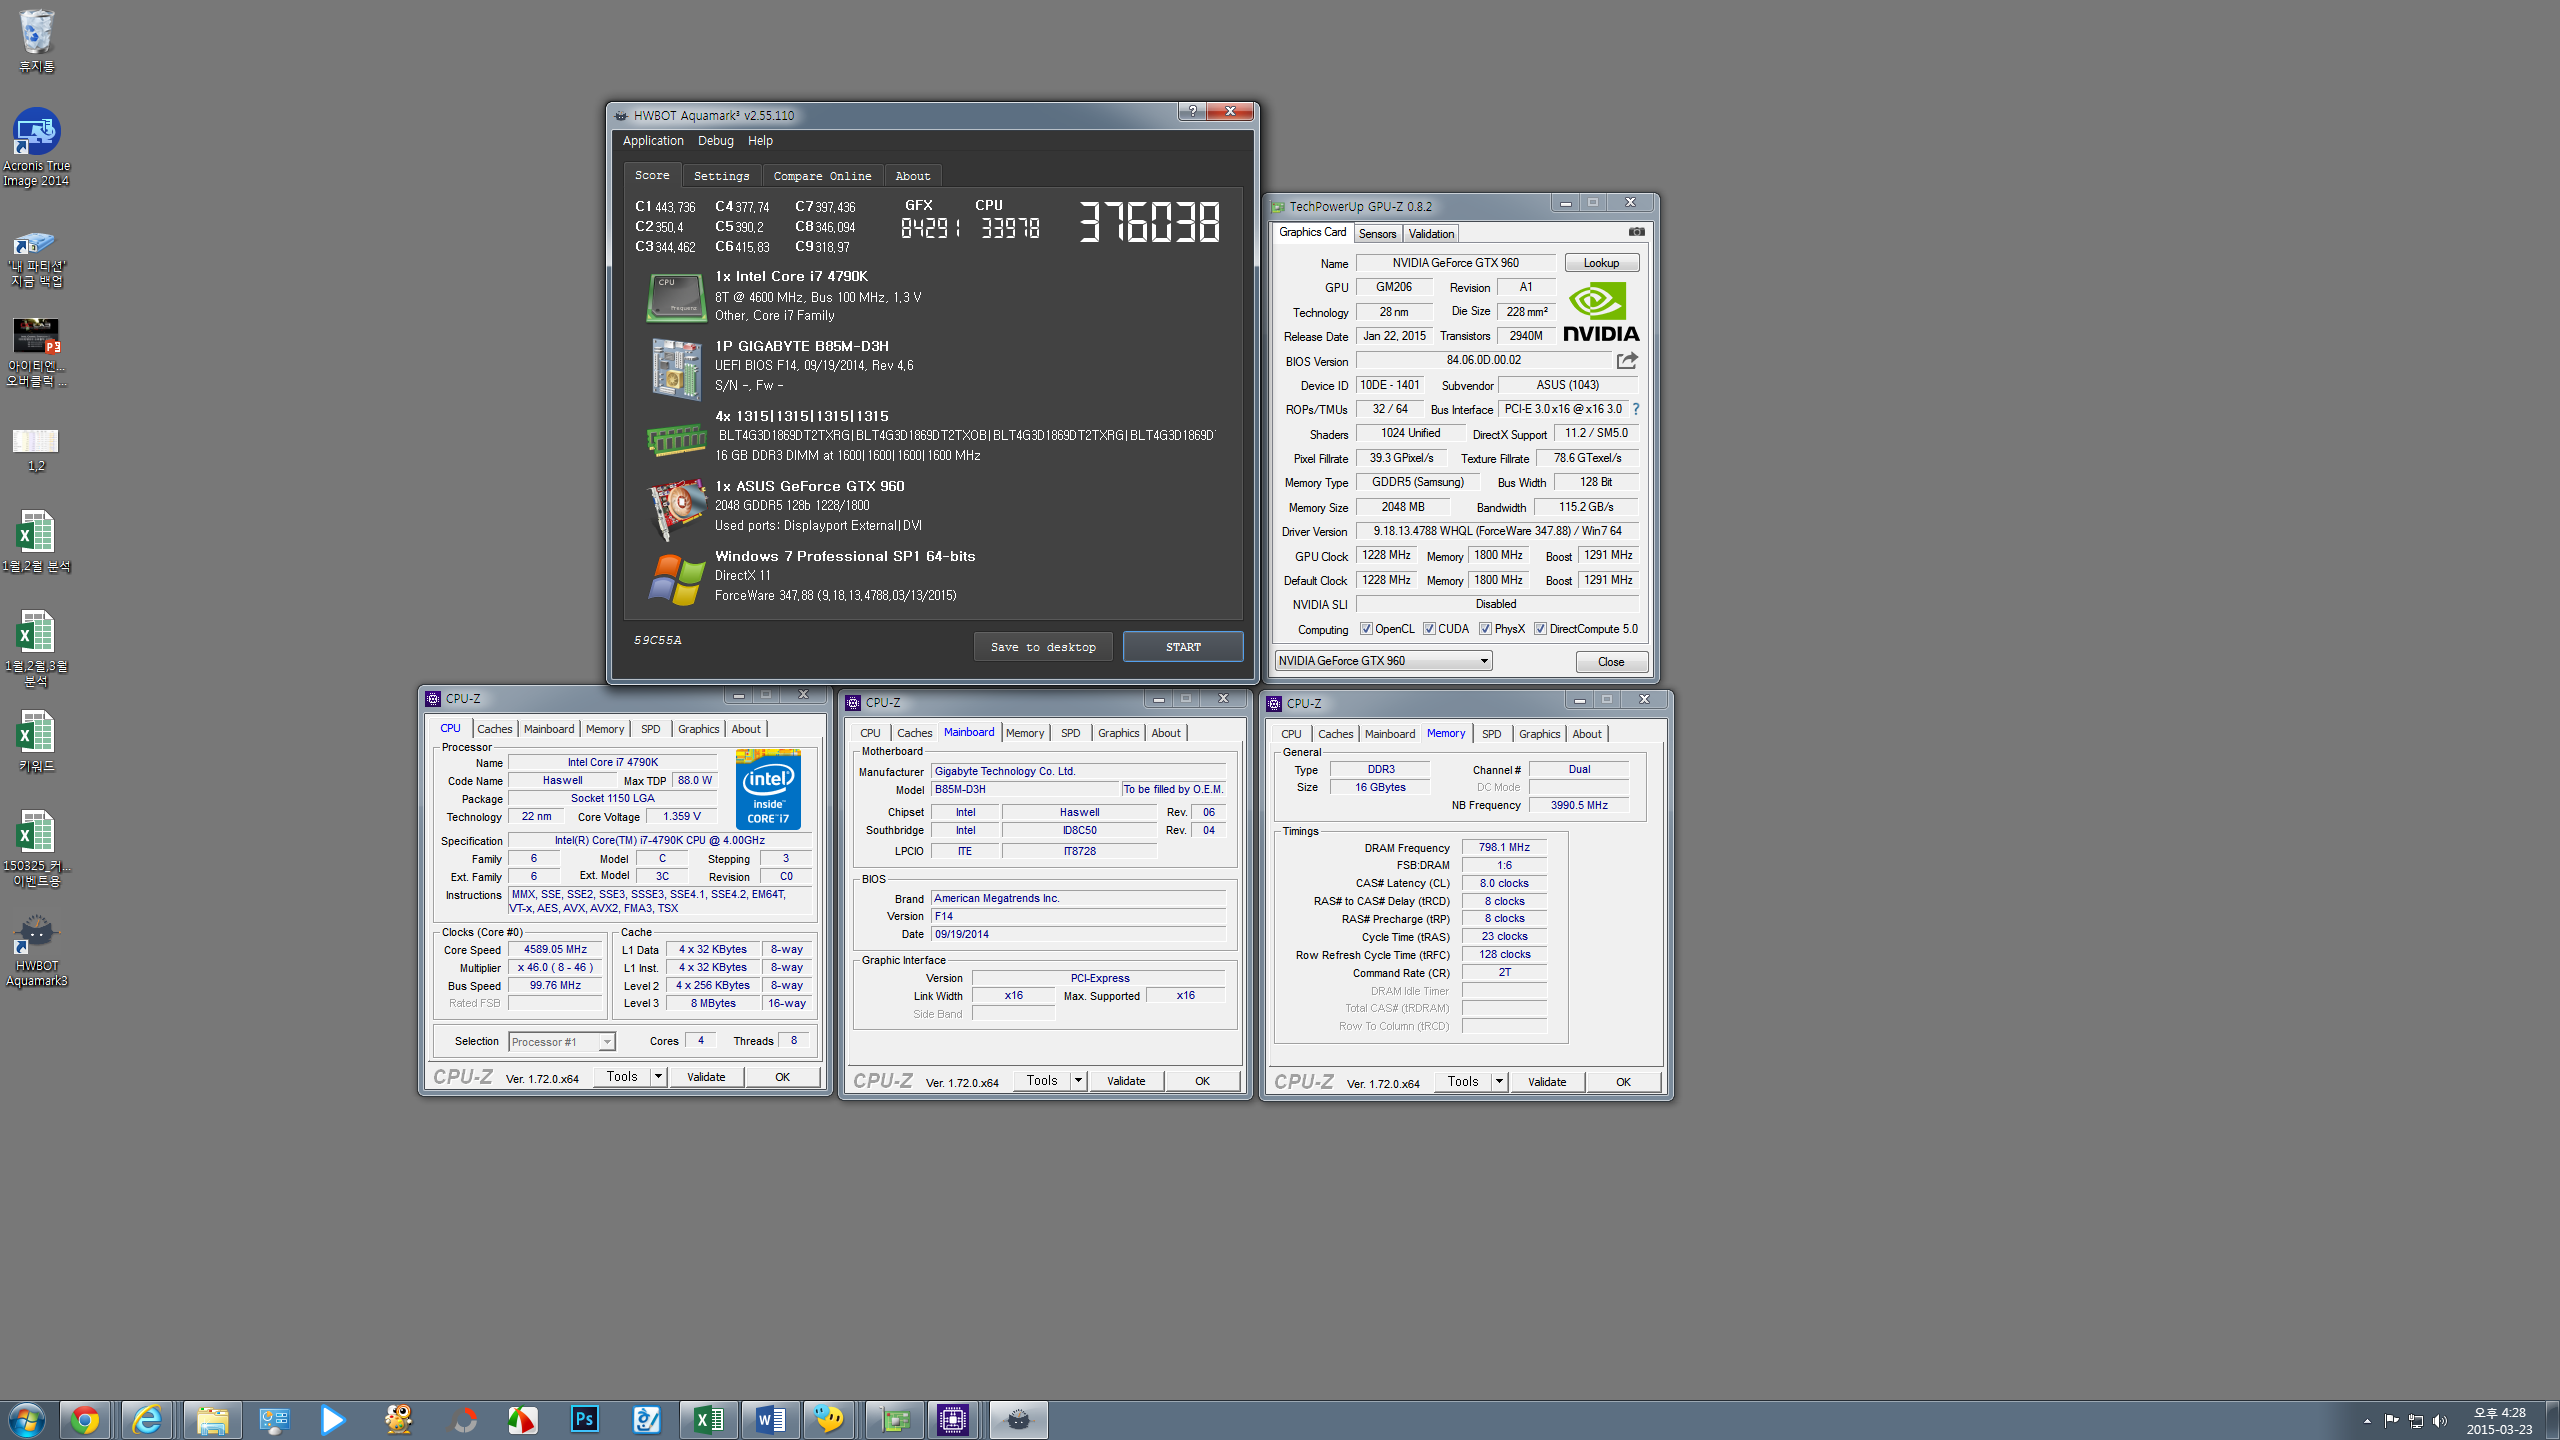Click the Mainboard Model B85M-D3H field
2560x1440 pixels.
coord(1024,790)
